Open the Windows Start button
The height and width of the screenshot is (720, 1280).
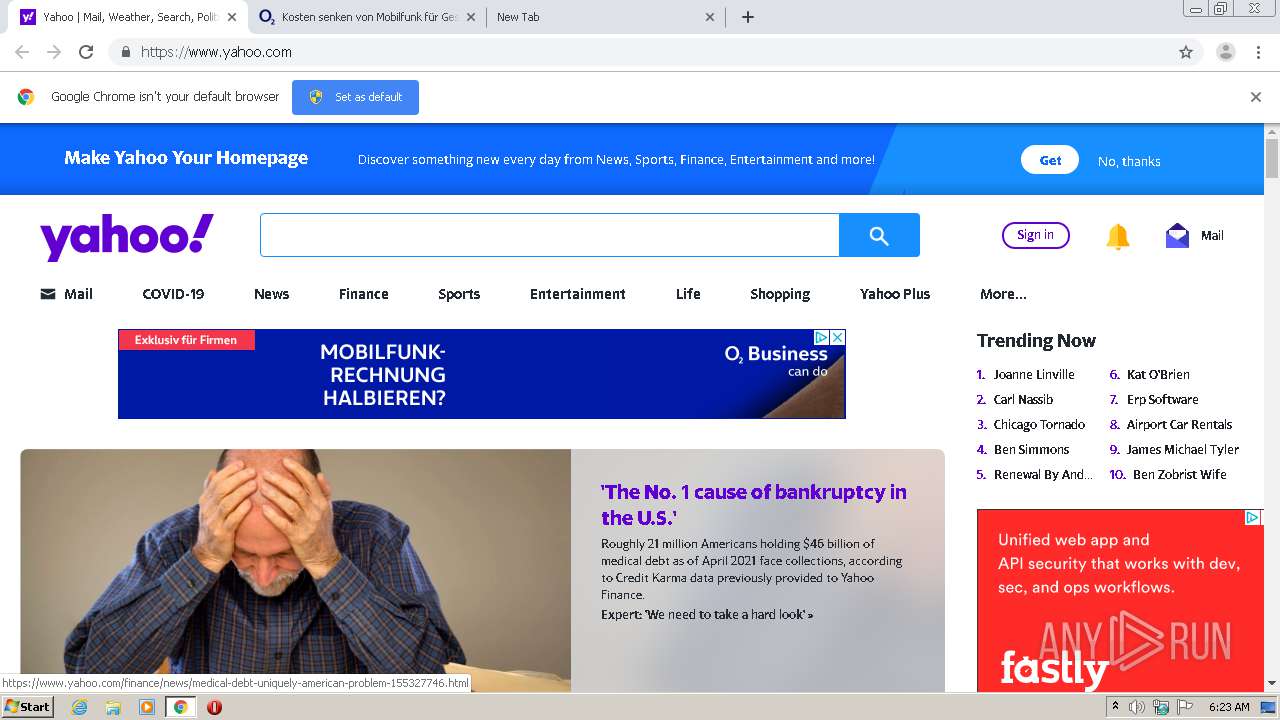click(x=27, y=707)
